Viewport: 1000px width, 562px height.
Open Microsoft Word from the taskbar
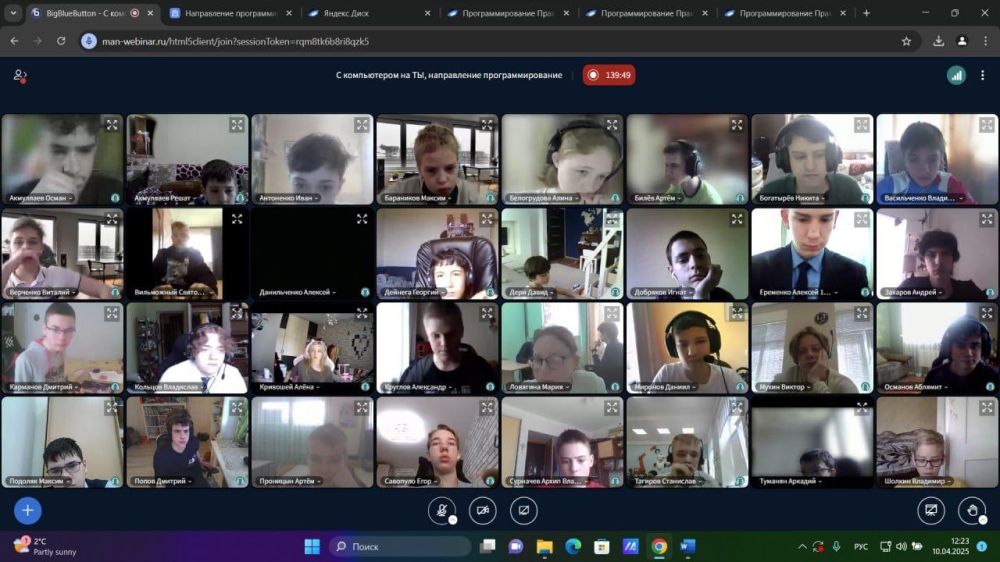click(x=688, y=546)
